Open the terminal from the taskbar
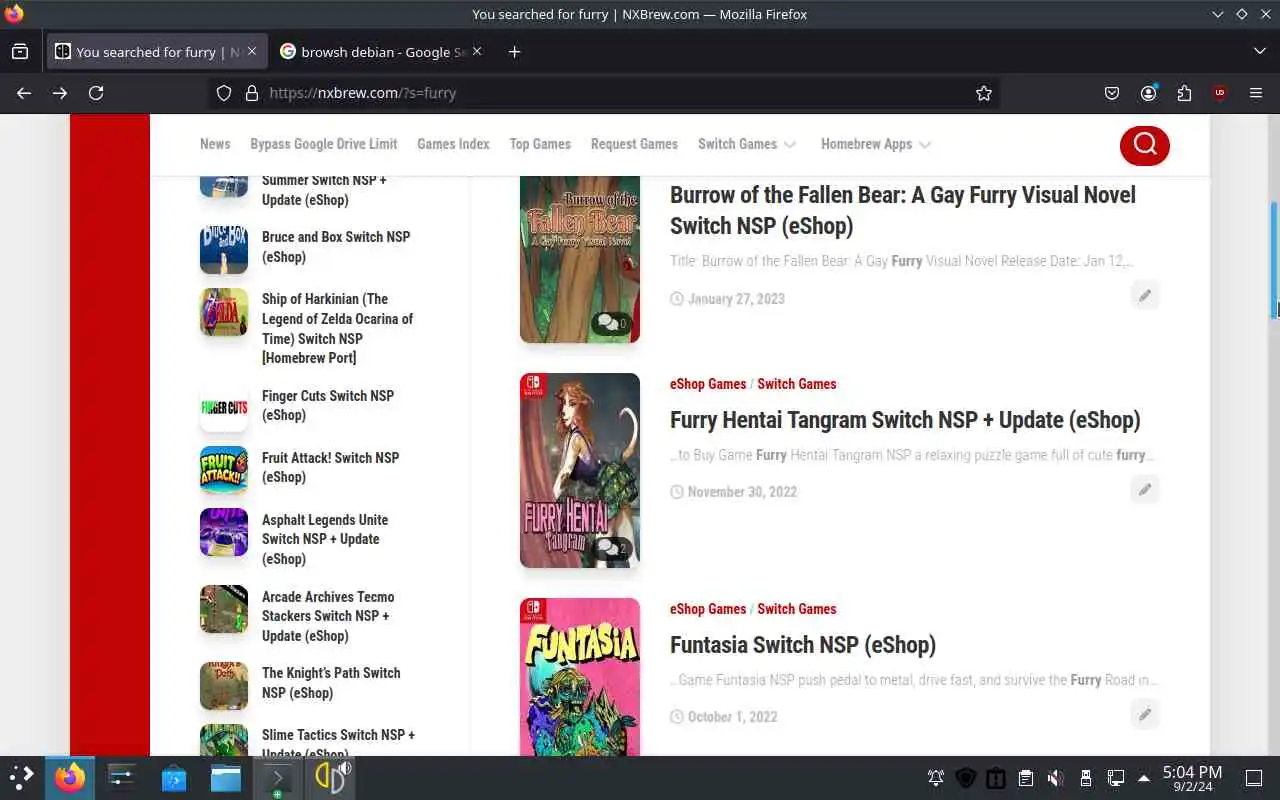This screenshot has height=800, width=1280. pos(278,777)
